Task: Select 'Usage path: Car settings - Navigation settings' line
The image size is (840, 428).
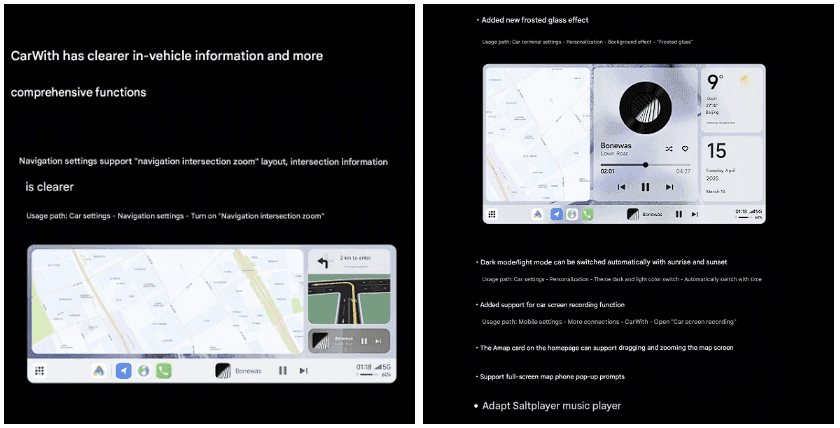Action: [175, 216]
